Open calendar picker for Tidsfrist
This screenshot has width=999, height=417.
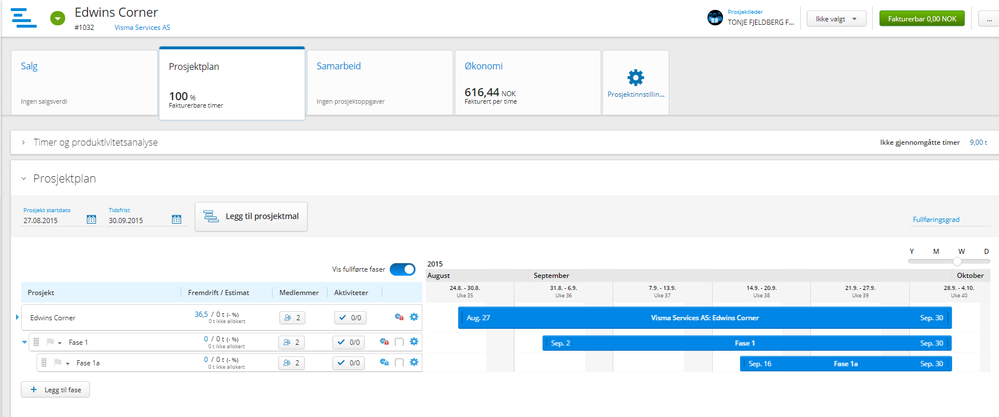coord(176,220)
